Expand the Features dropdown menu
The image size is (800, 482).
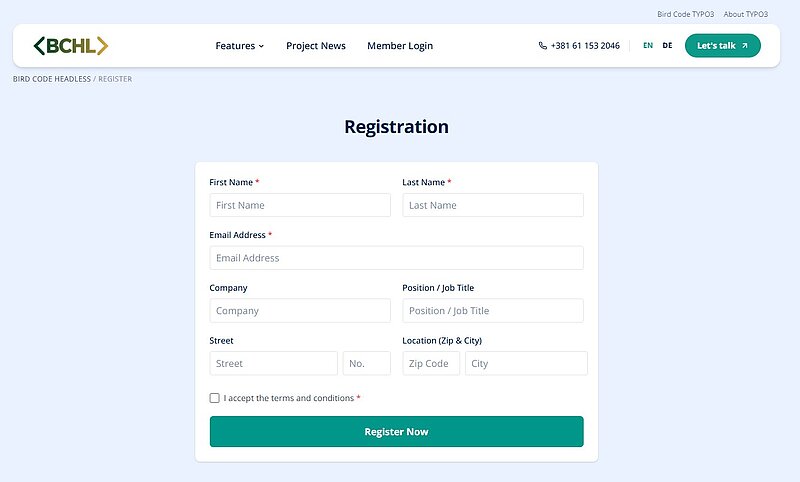(240, 46)
